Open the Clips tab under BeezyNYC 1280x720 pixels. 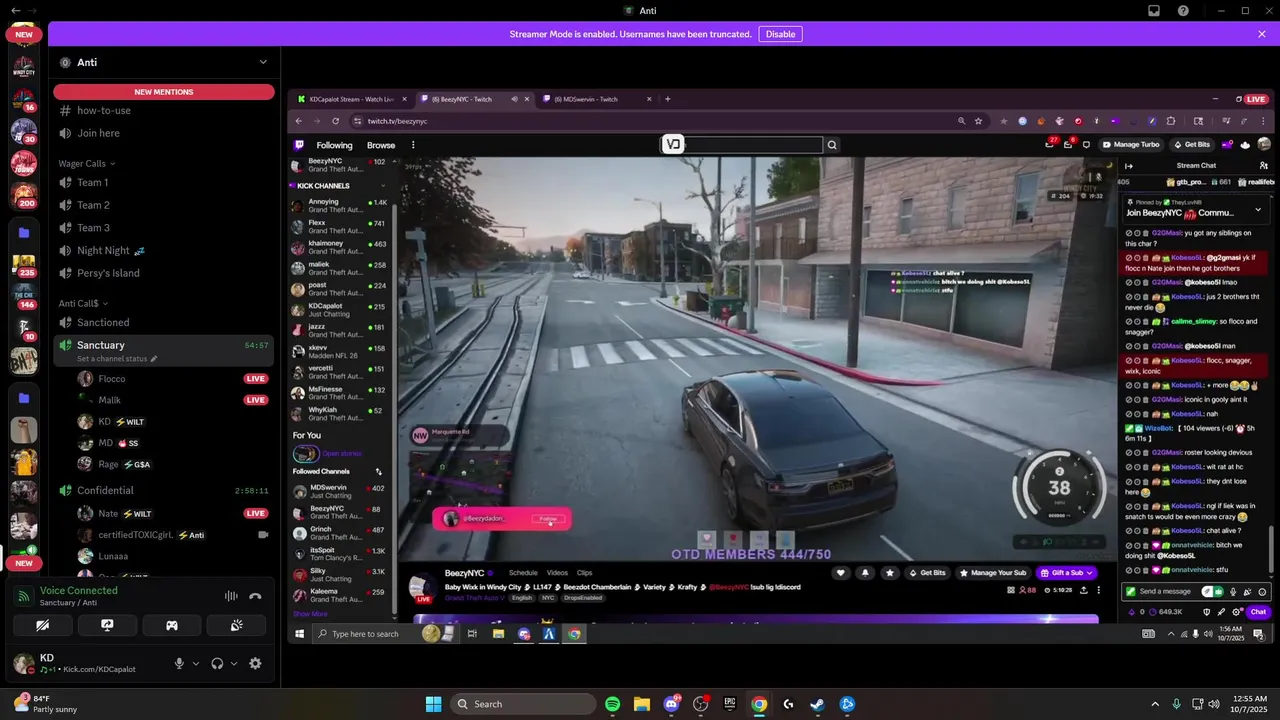tap(584, 573)
